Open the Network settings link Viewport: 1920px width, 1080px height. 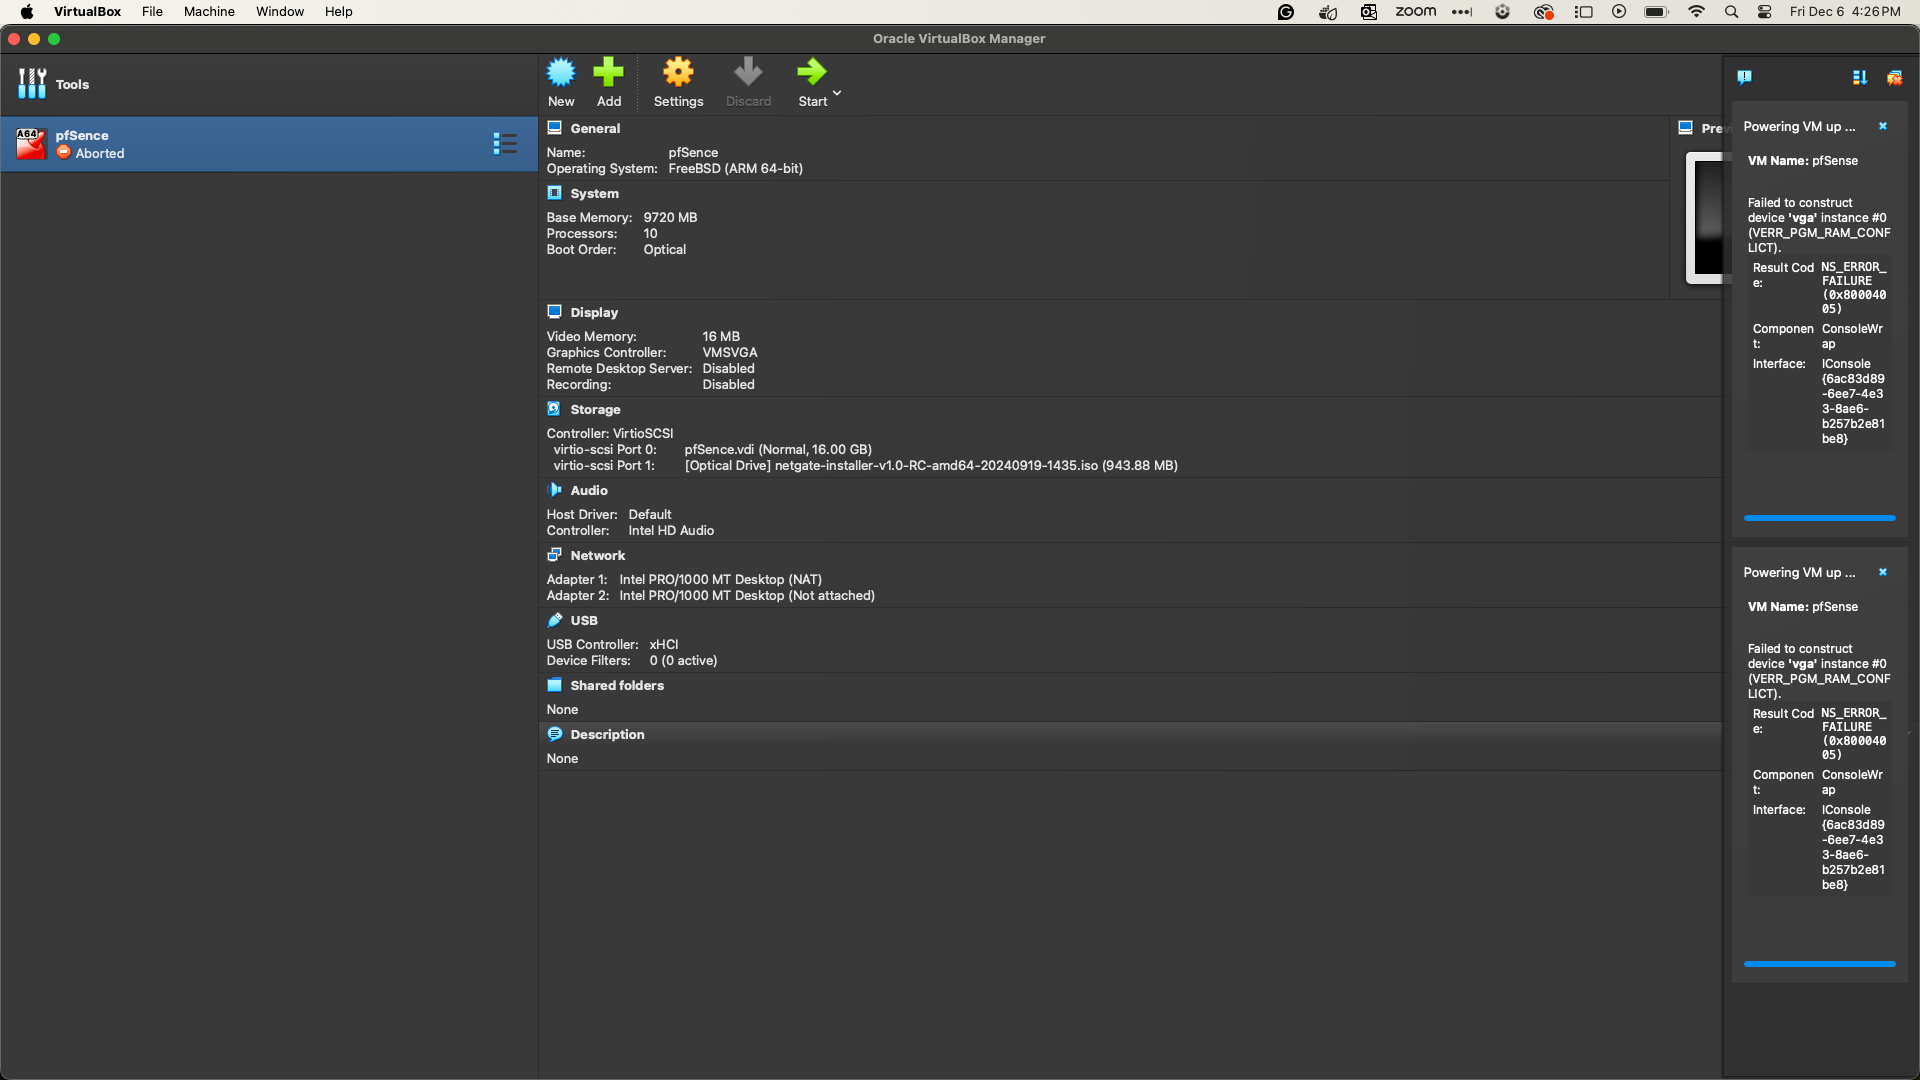tap(597, 555)
